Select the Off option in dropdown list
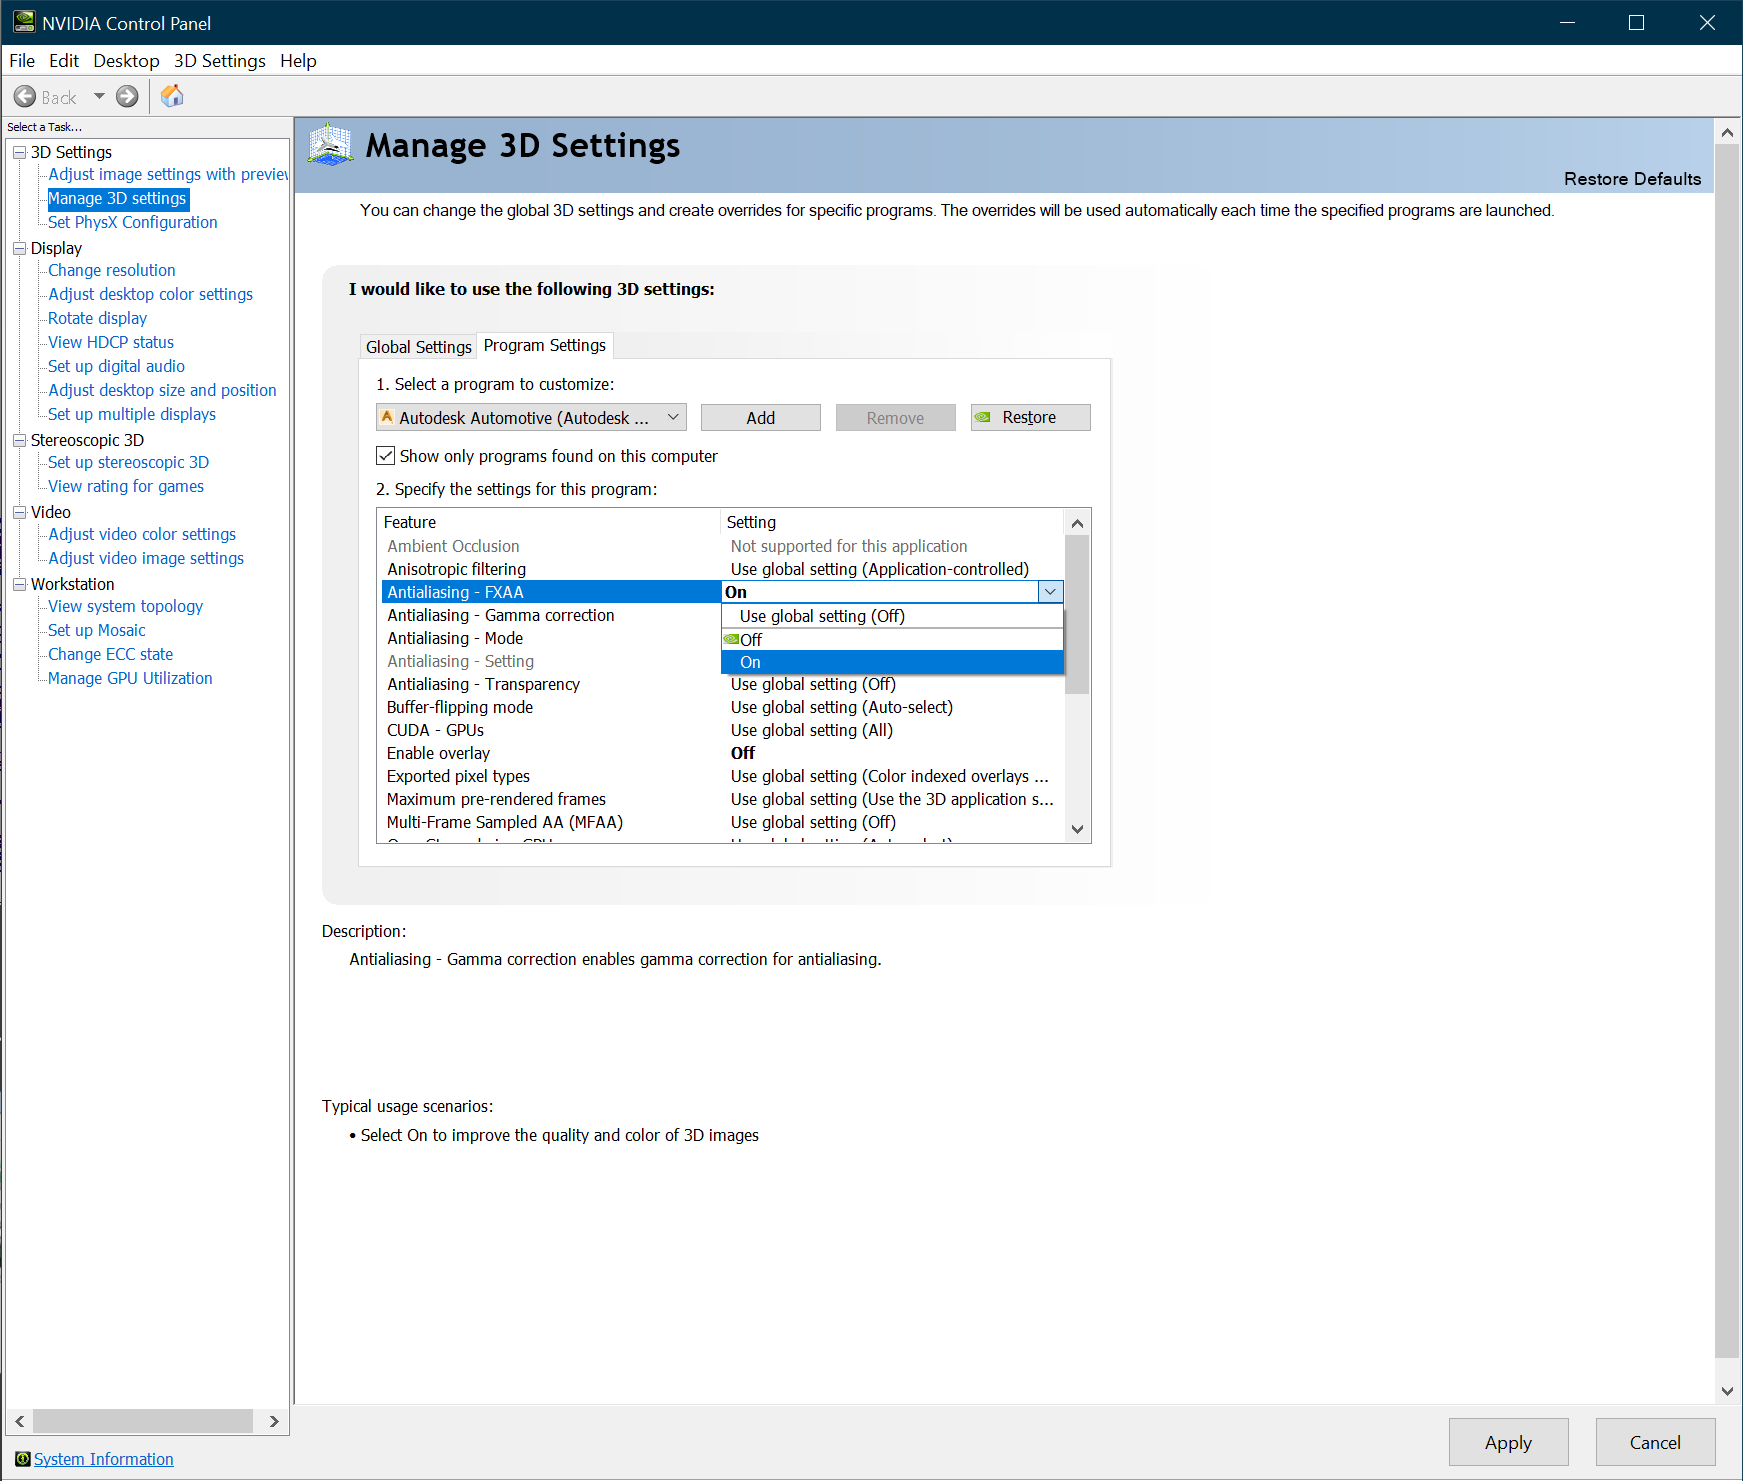Viewport: 1743px width, 1481px height. (x=892, y=639)
